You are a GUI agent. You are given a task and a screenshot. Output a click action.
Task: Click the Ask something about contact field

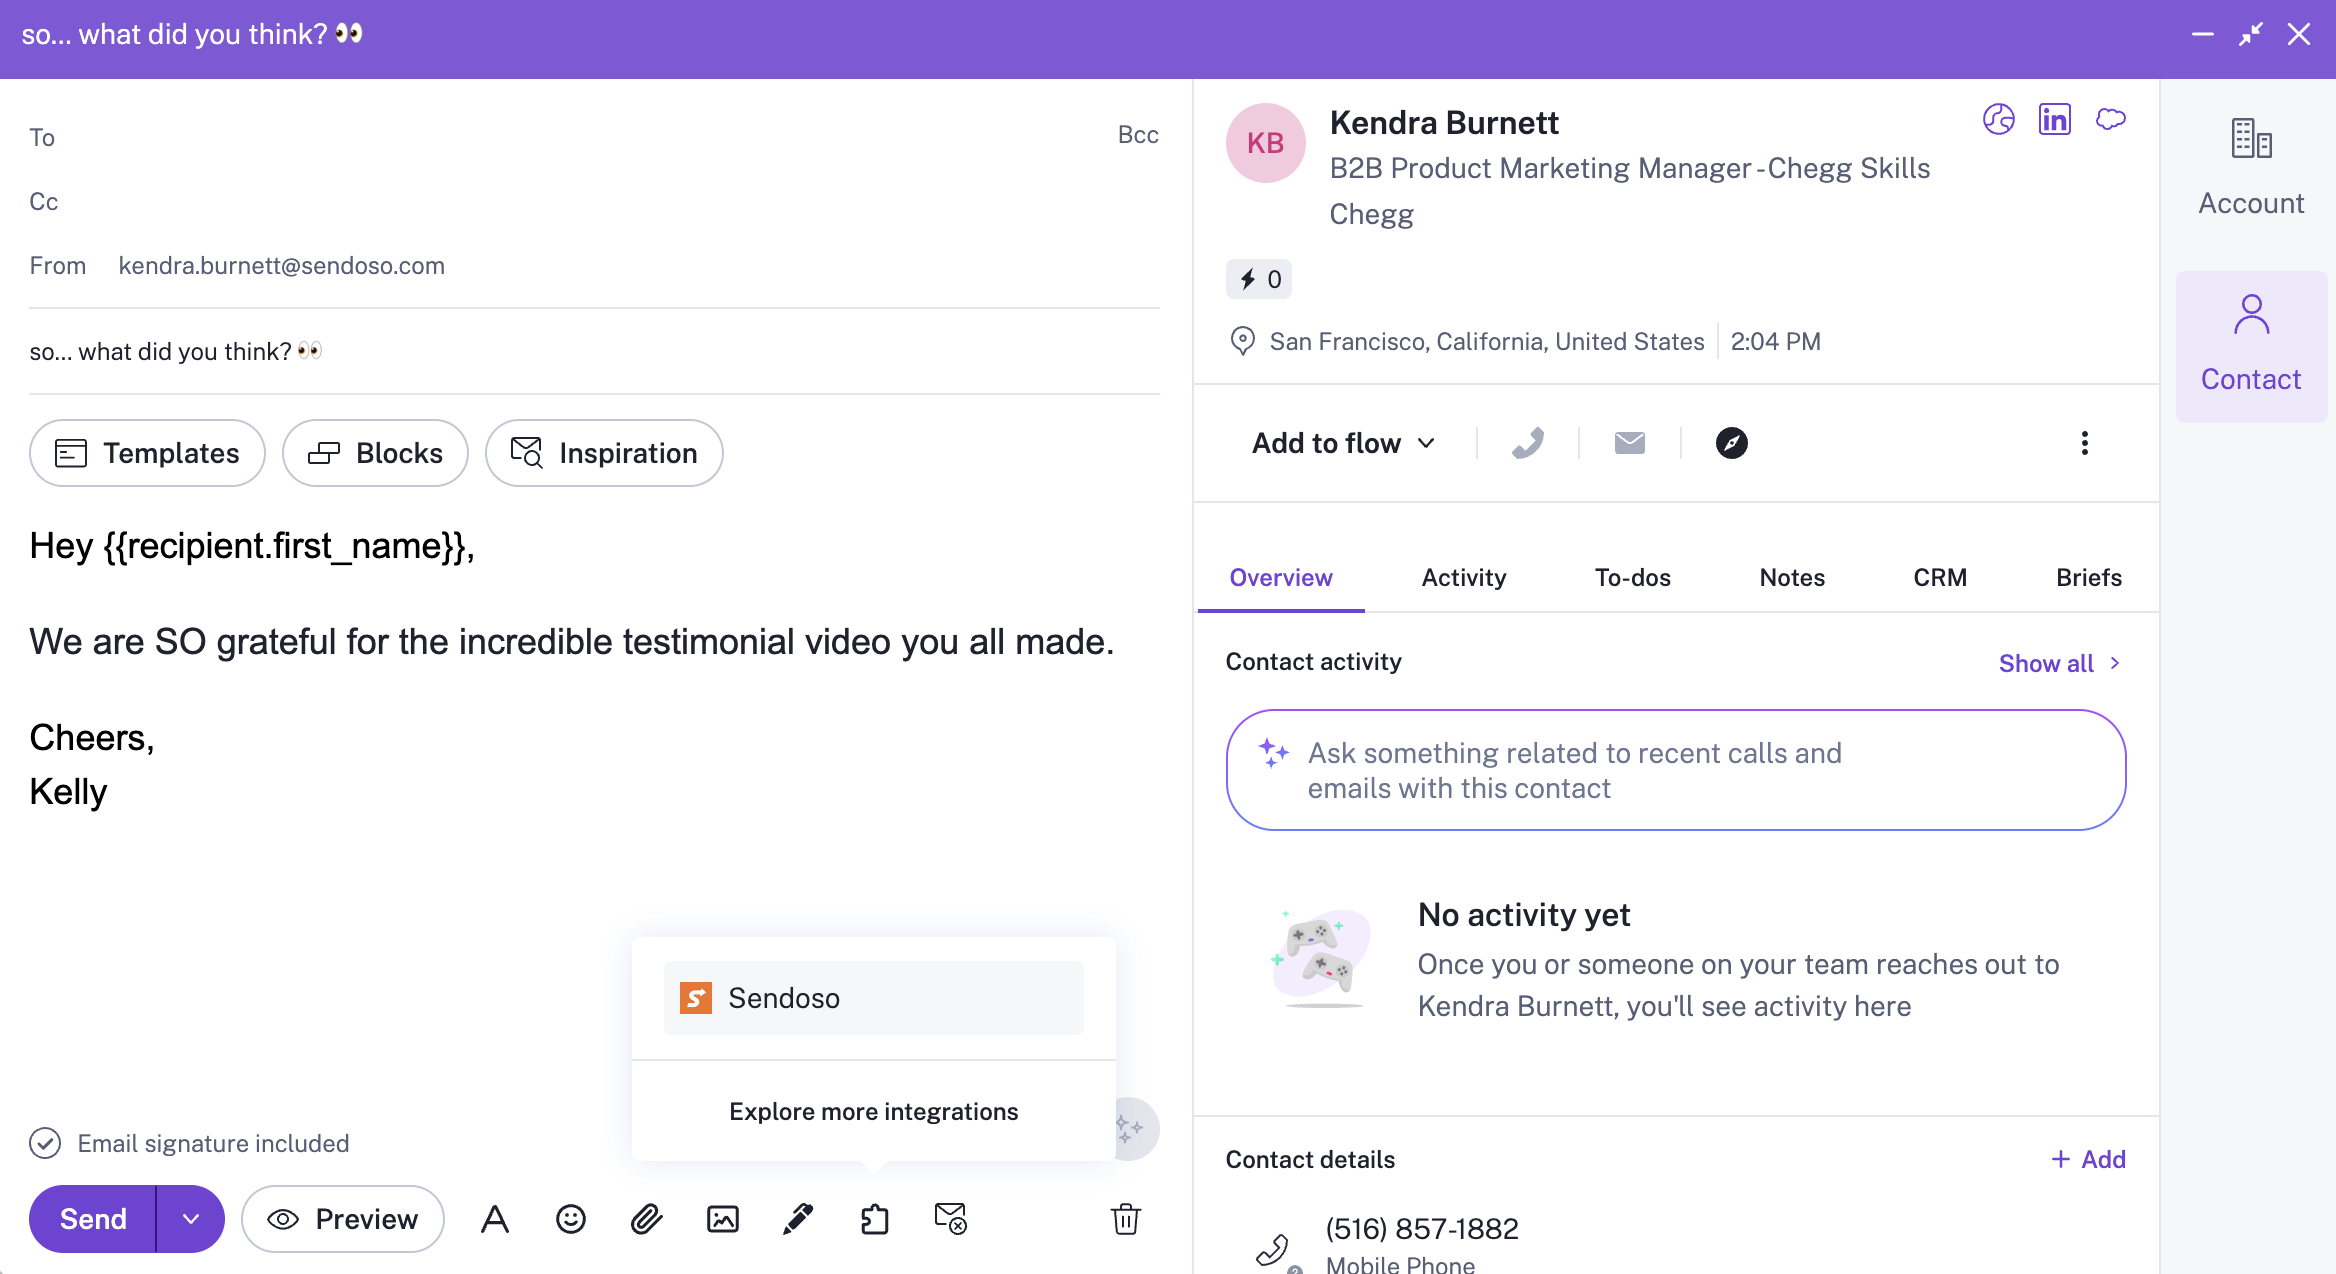pos(1675,770)
